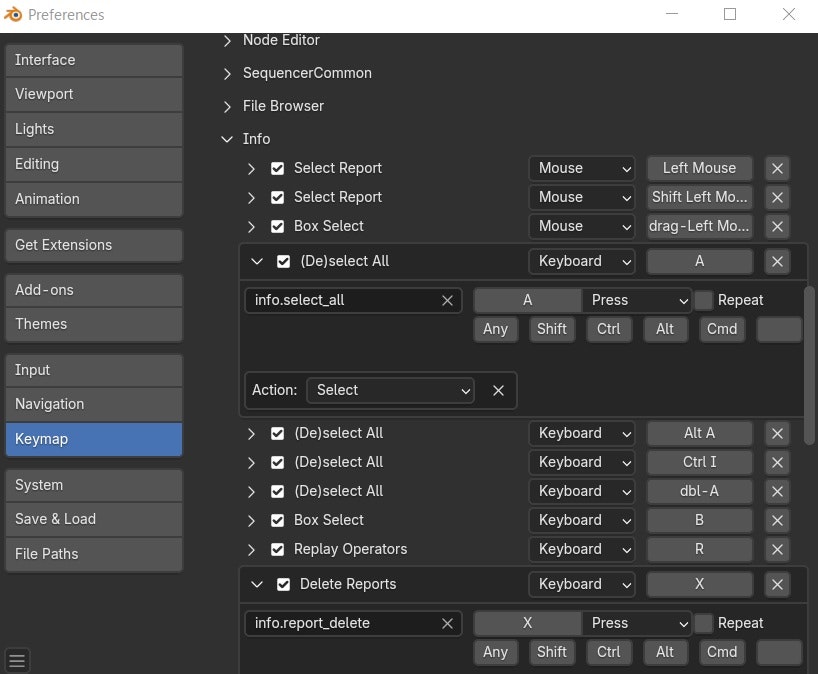Toggle Any modifier for info.report_delete
Screen dimensions: 818x674
click(x=495, y=652)
